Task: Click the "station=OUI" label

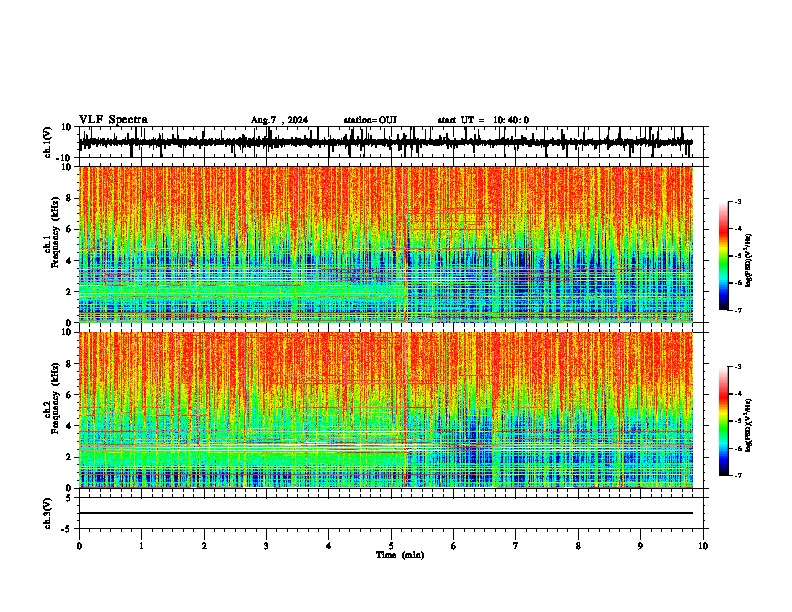Action: coord(370,120)
